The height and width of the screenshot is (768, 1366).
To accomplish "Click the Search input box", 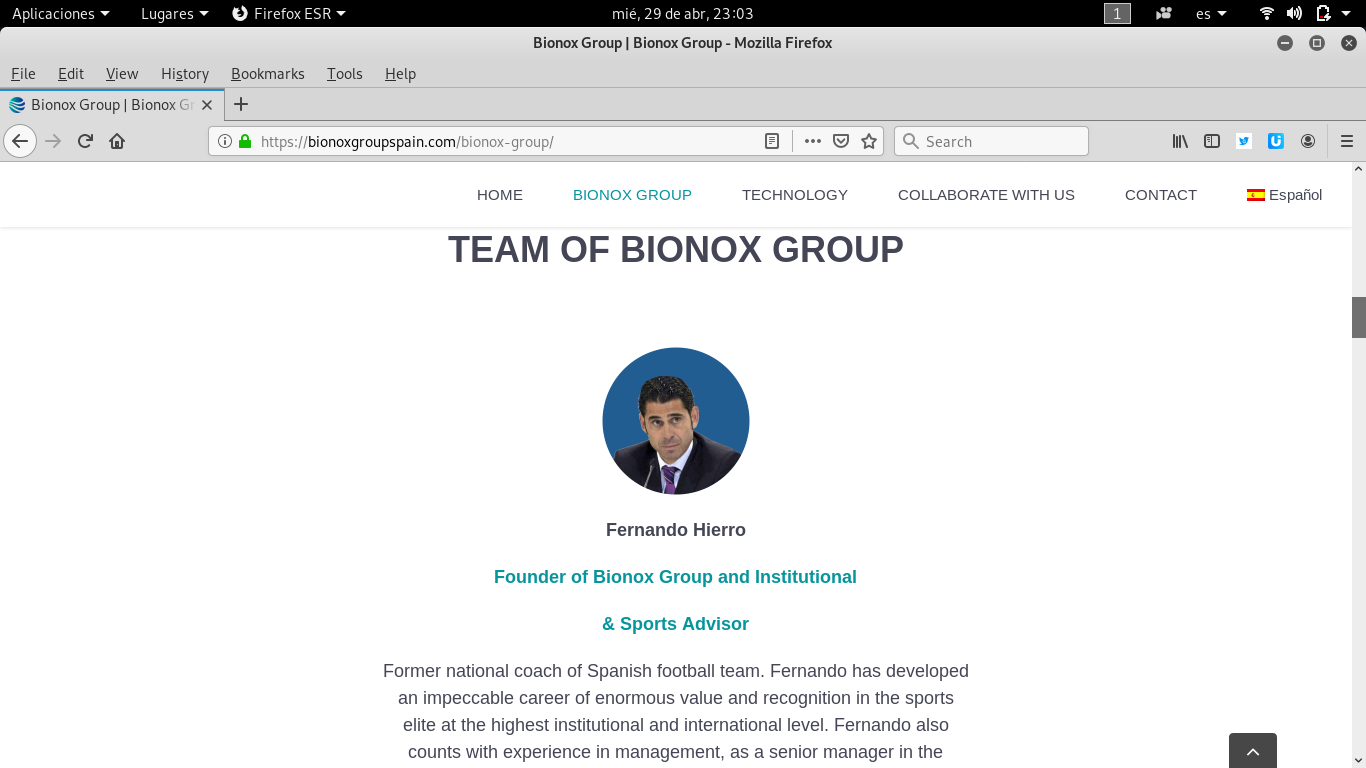I will pyautogui.click(x=991, y=141).
